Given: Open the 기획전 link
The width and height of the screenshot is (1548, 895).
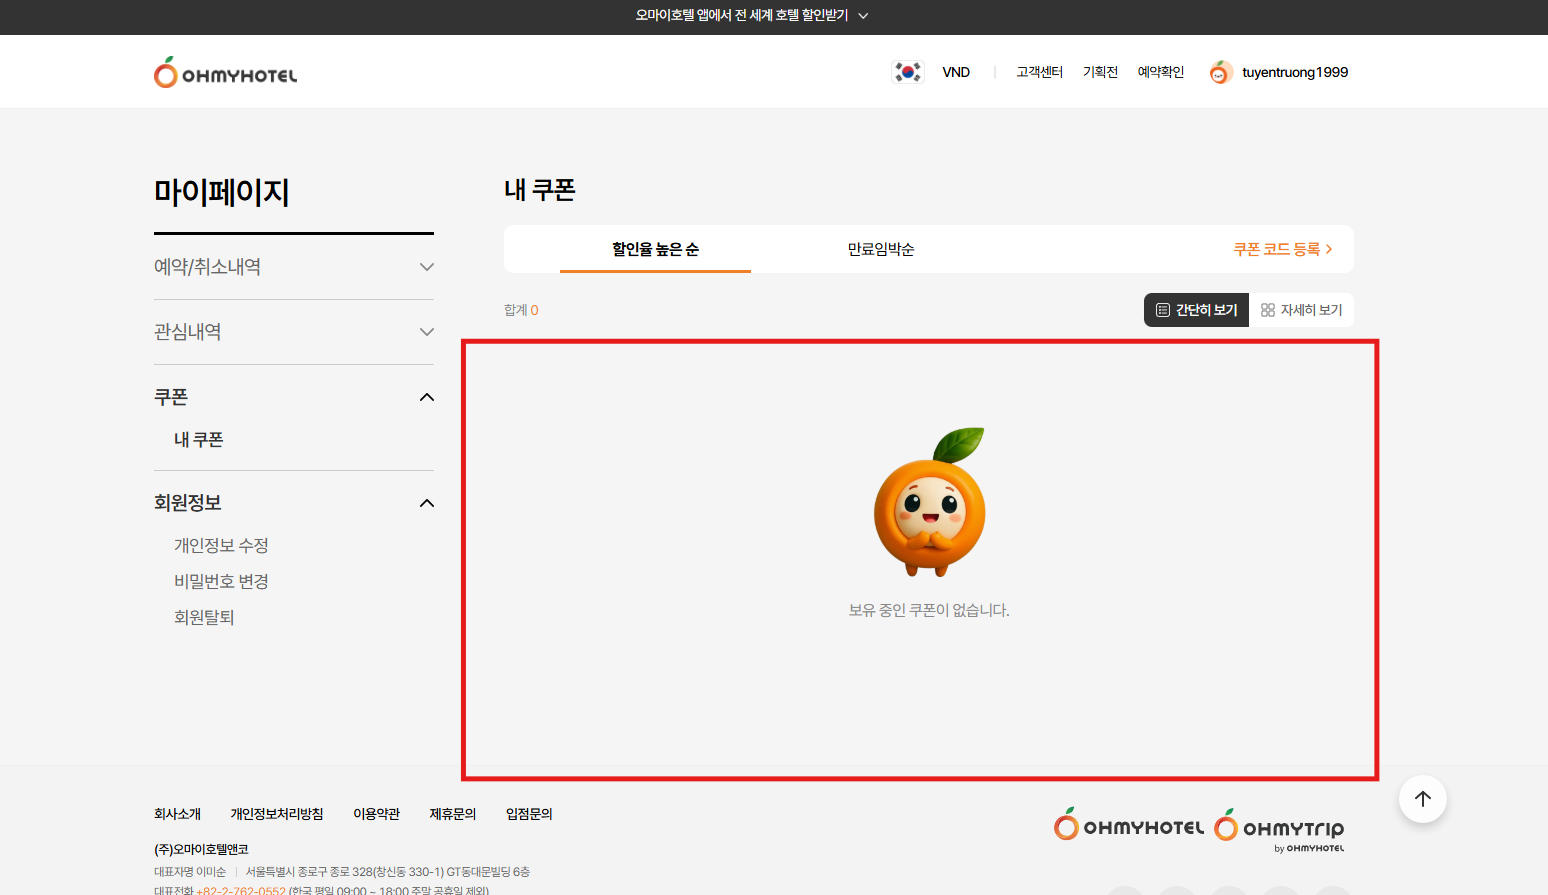Looking at the screenshot, I should click(x=1100, y=72).
